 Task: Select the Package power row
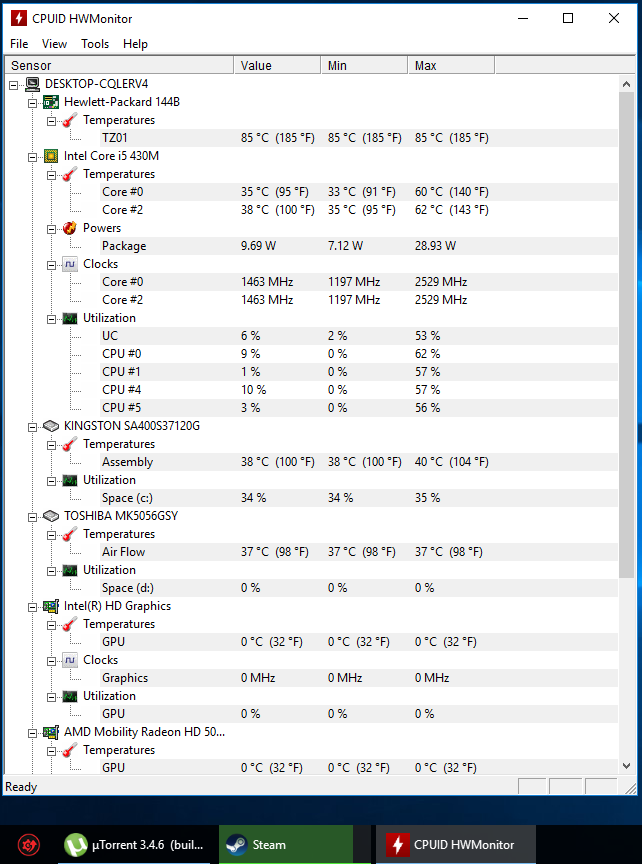[311, 246]
